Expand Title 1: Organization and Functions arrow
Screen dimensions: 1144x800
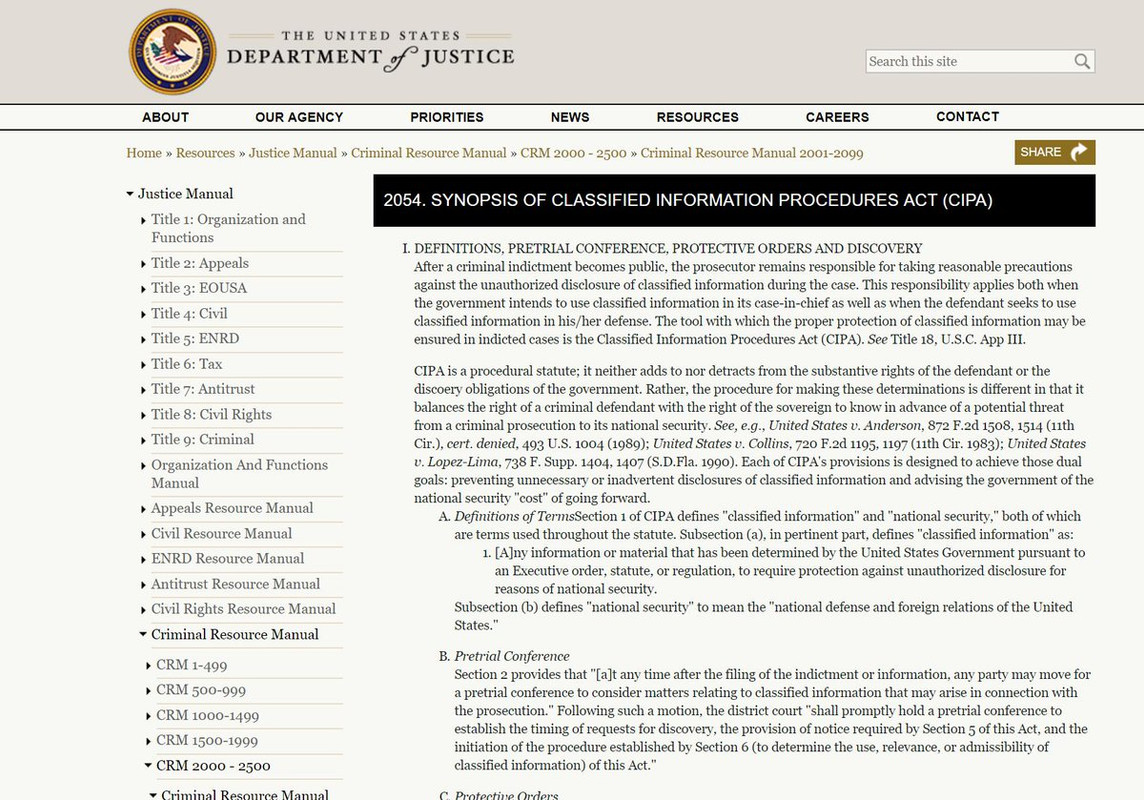143,220
